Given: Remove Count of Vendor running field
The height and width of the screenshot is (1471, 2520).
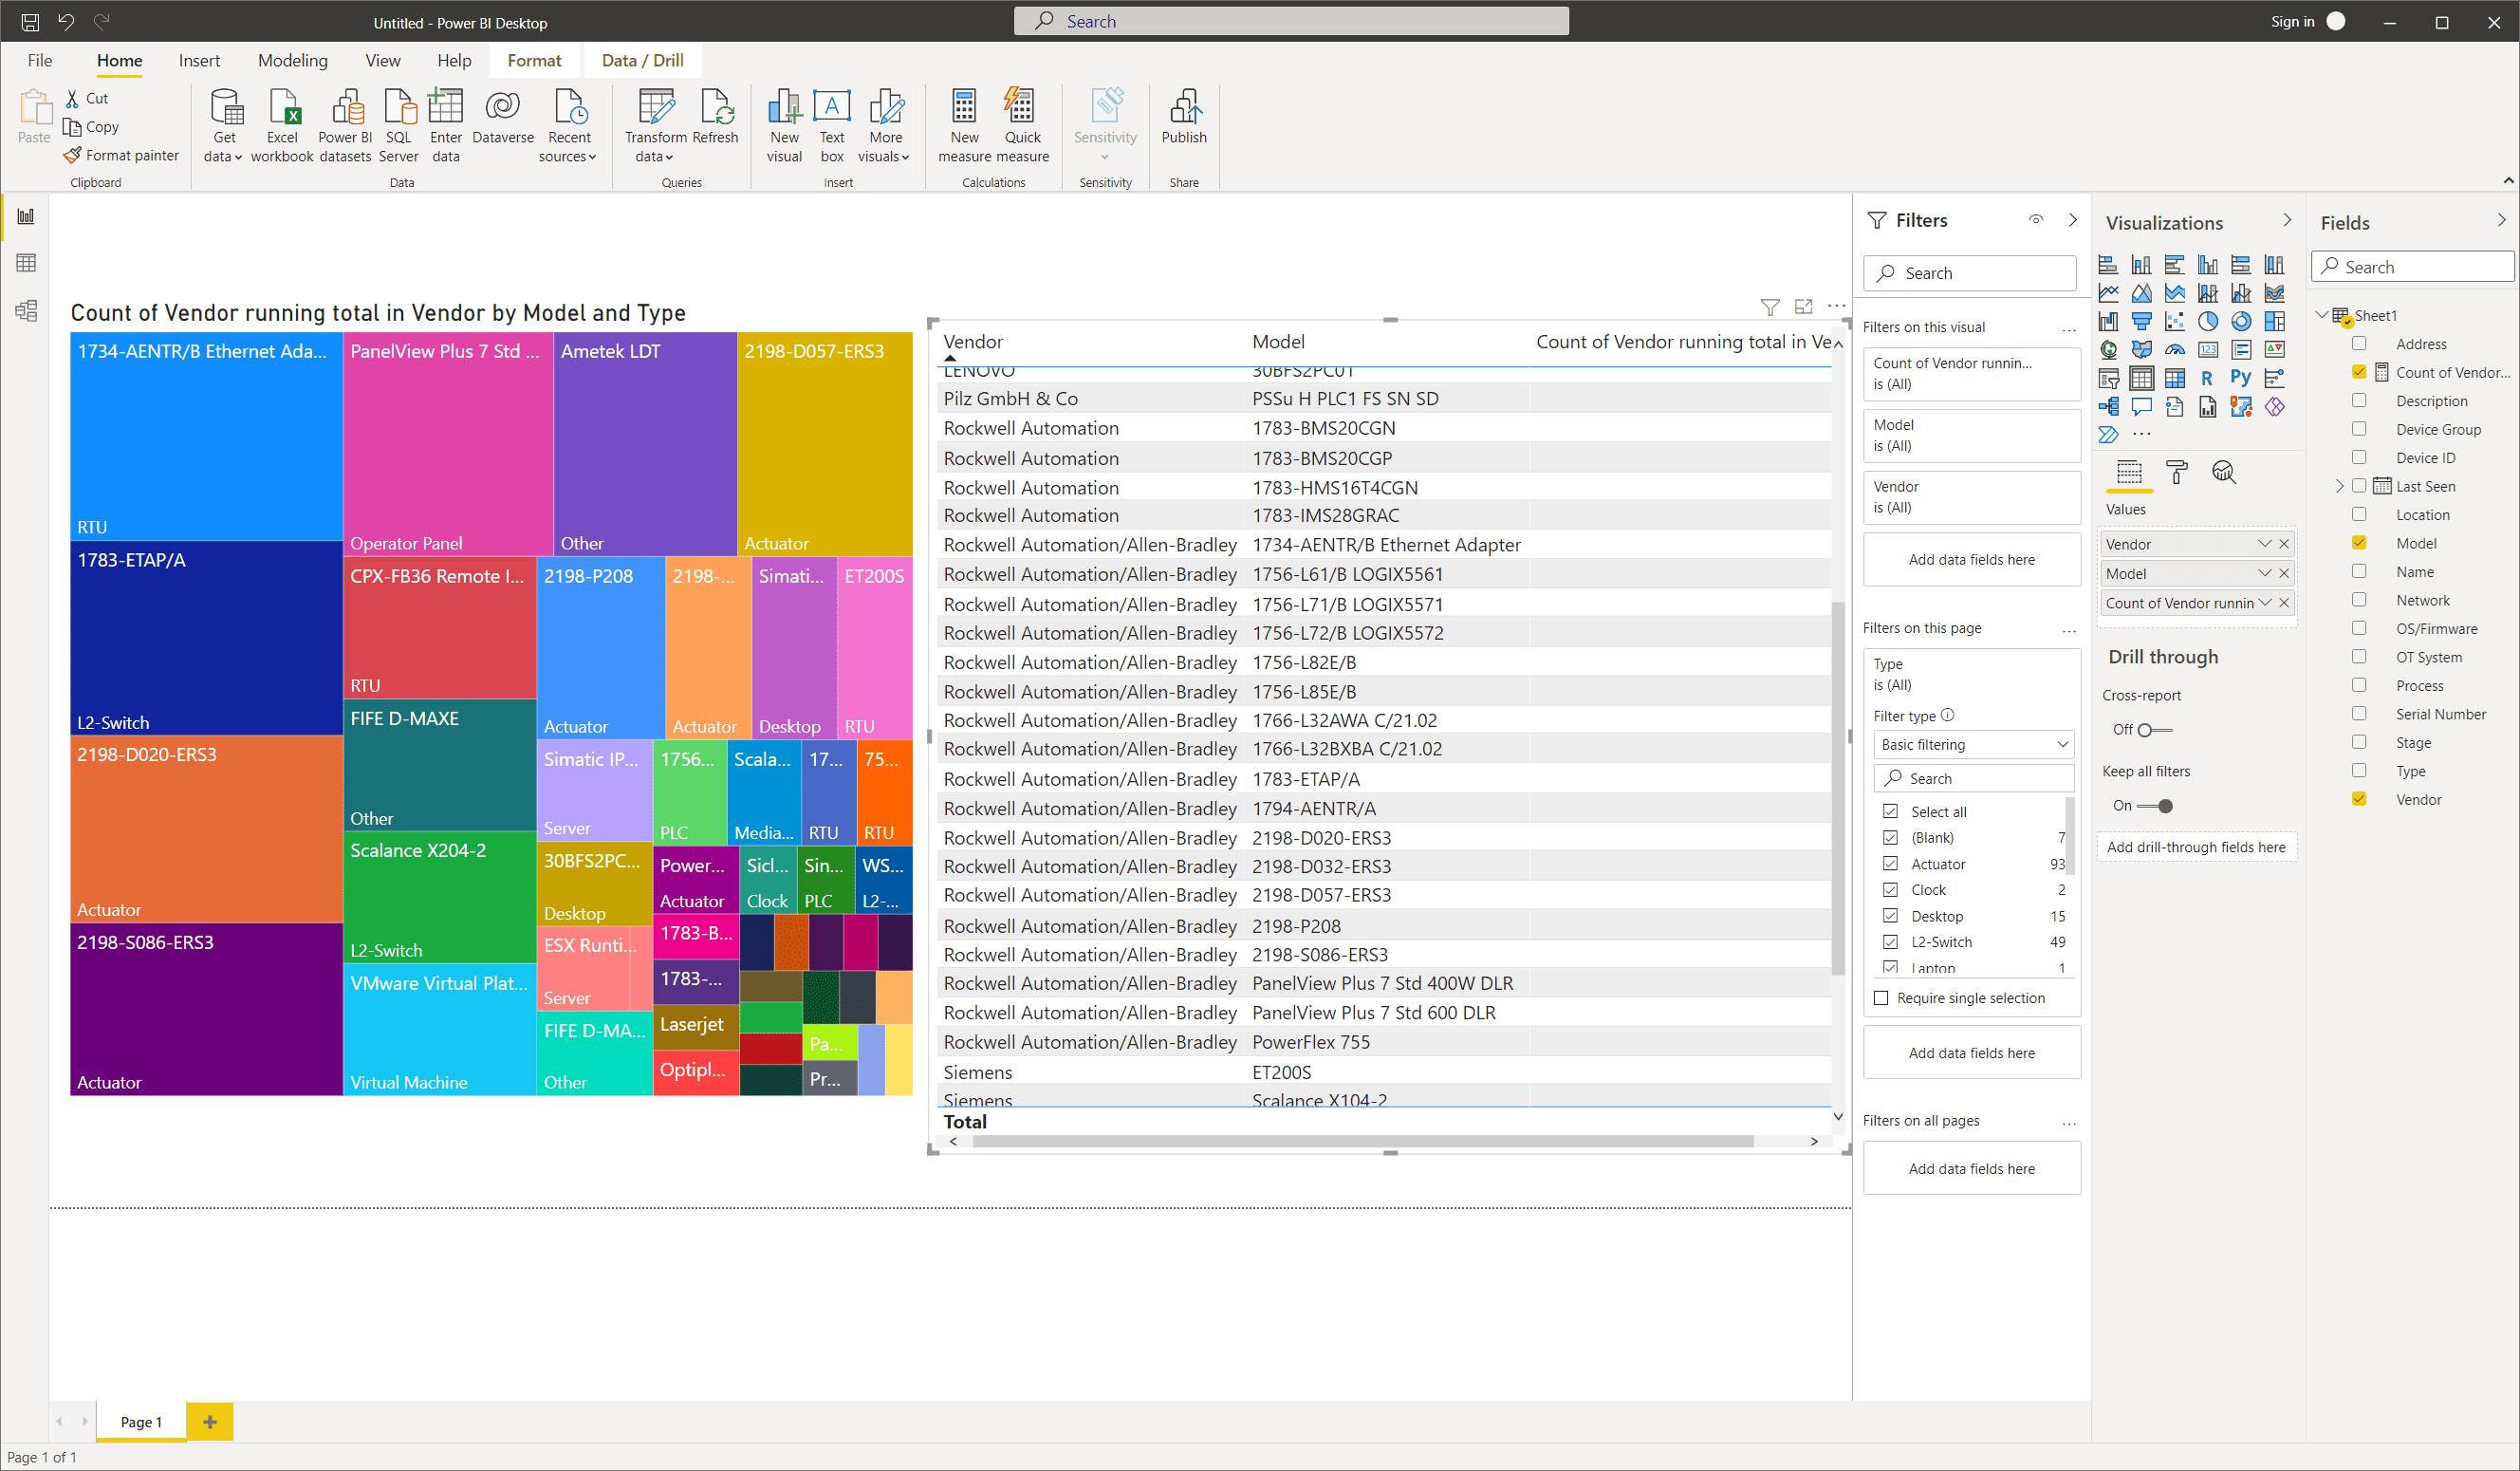Looking at the screenshot, I should point(2284,603).
